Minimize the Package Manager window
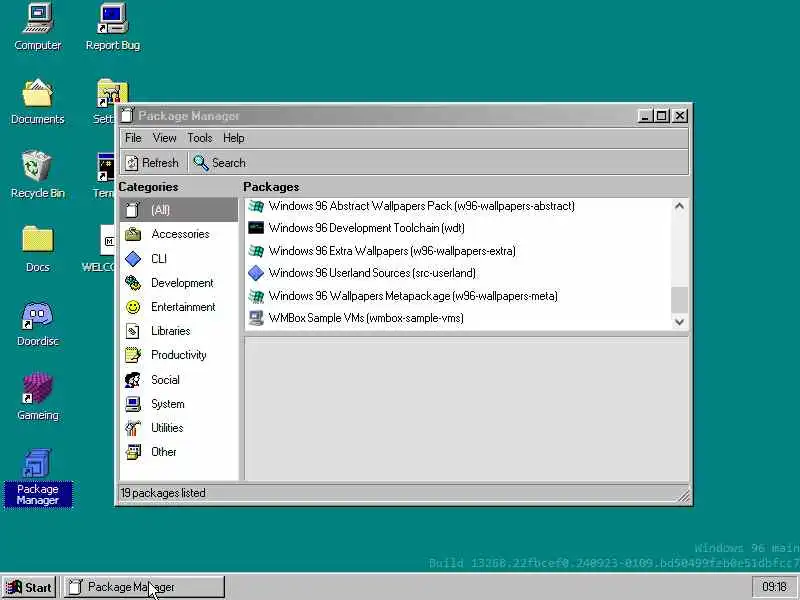The width and height of the screenshot is (800, 600). coord(645,116)
